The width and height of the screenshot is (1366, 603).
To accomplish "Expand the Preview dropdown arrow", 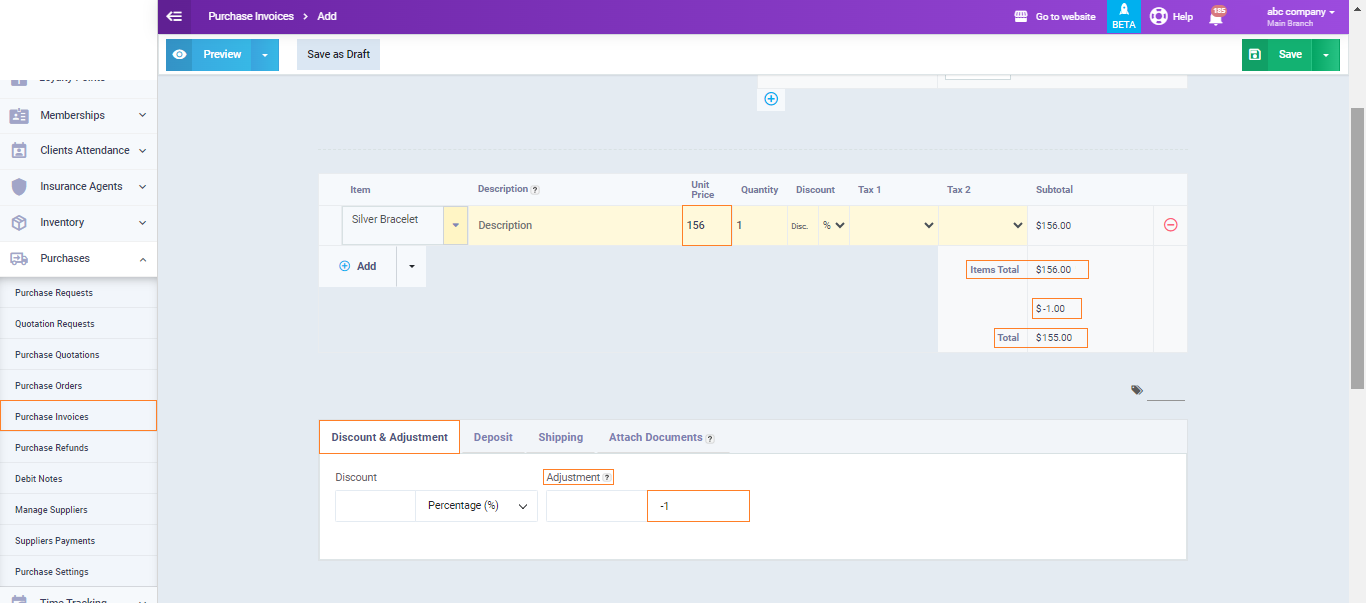I will click(x=265, y=55).
